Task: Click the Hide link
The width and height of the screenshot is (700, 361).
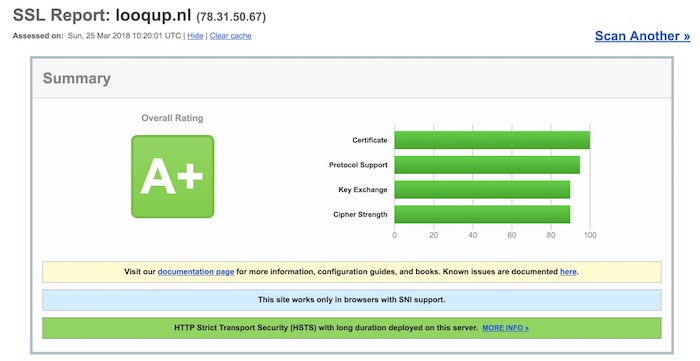Action: pos(195,36)
